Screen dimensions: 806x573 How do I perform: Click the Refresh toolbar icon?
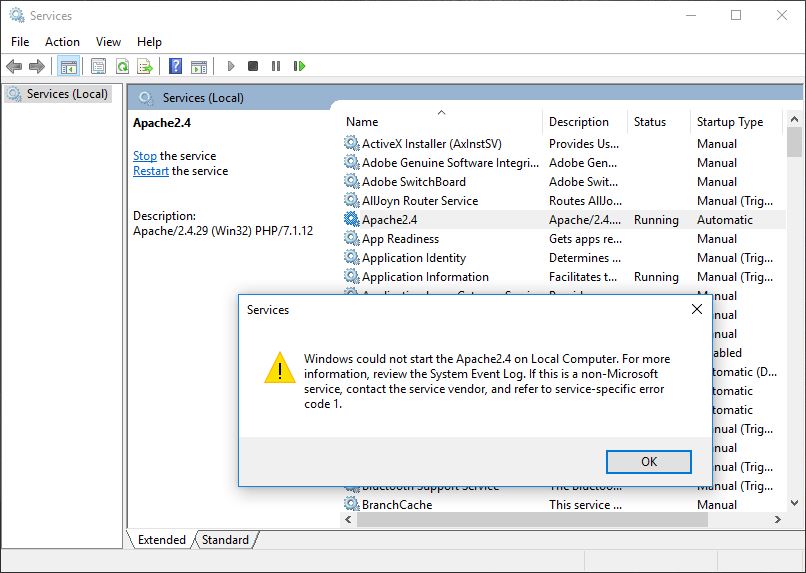coord(122,66)
